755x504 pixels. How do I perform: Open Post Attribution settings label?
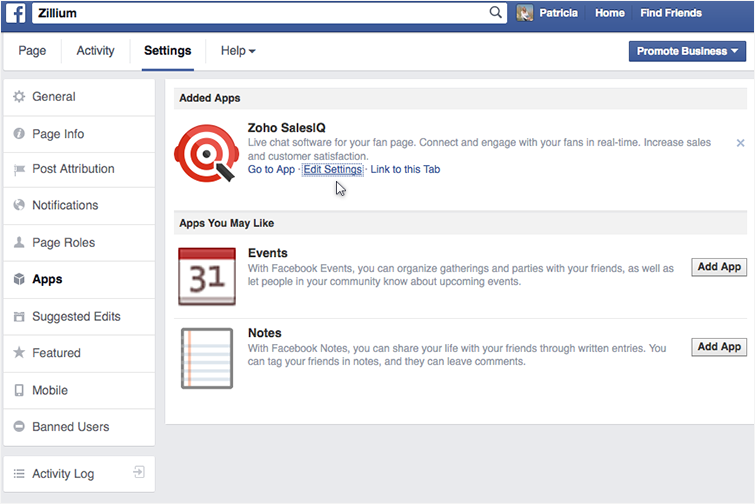[73, 169]
